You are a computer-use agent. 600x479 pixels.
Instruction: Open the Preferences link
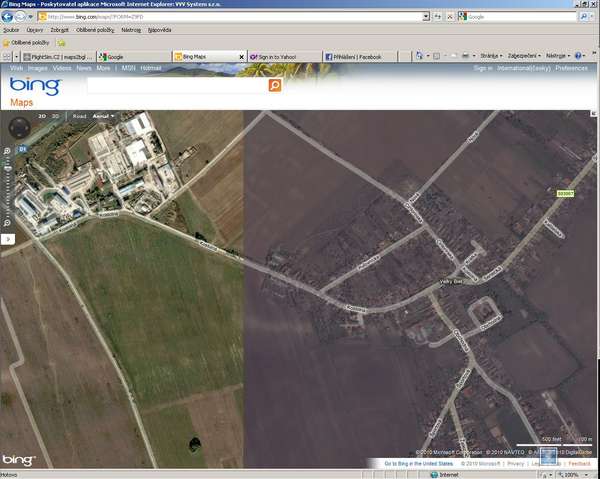[571, 68]
